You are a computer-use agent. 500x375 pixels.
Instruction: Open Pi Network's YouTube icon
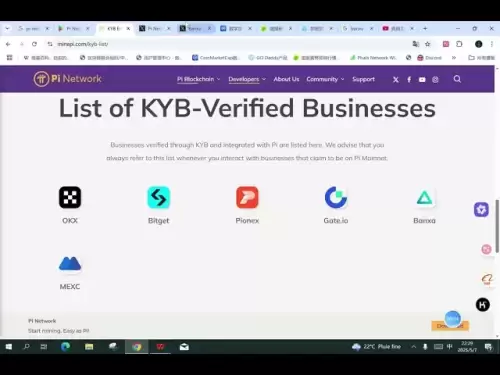tap(422, 80)
